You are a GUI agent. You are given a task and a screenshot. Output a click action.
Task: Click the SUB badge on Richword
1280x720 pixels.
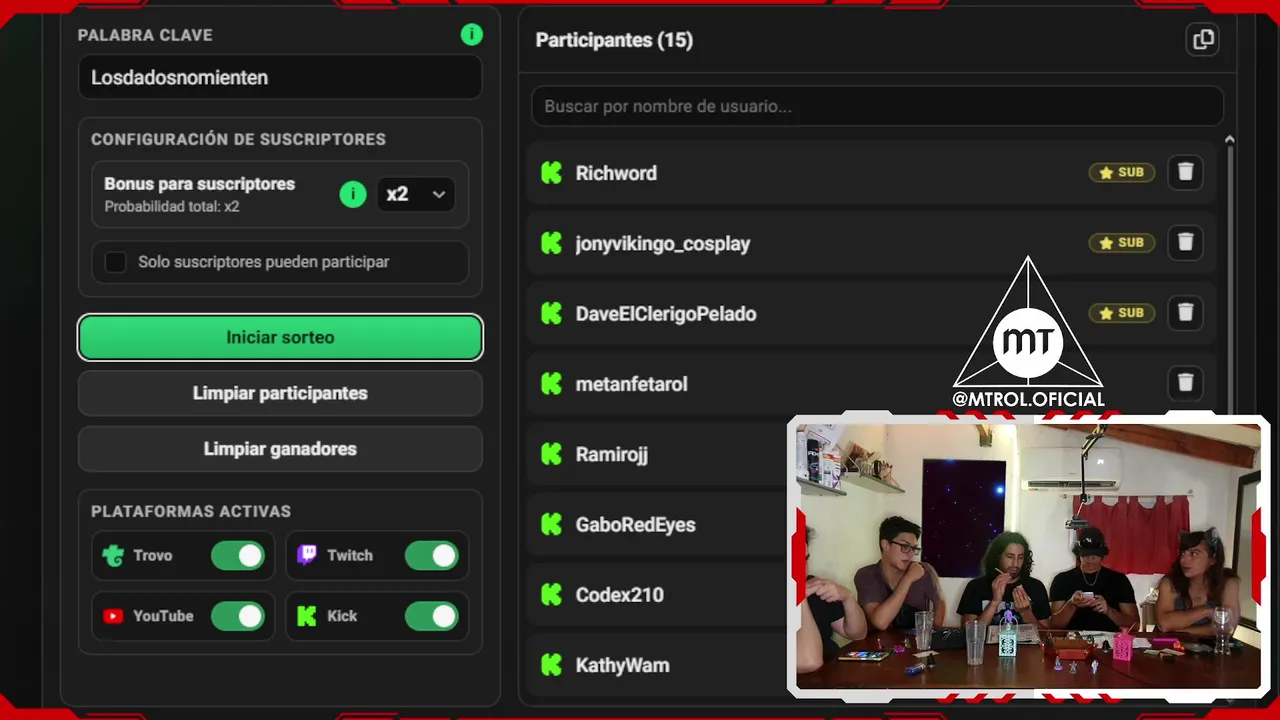click(1122, 172)
